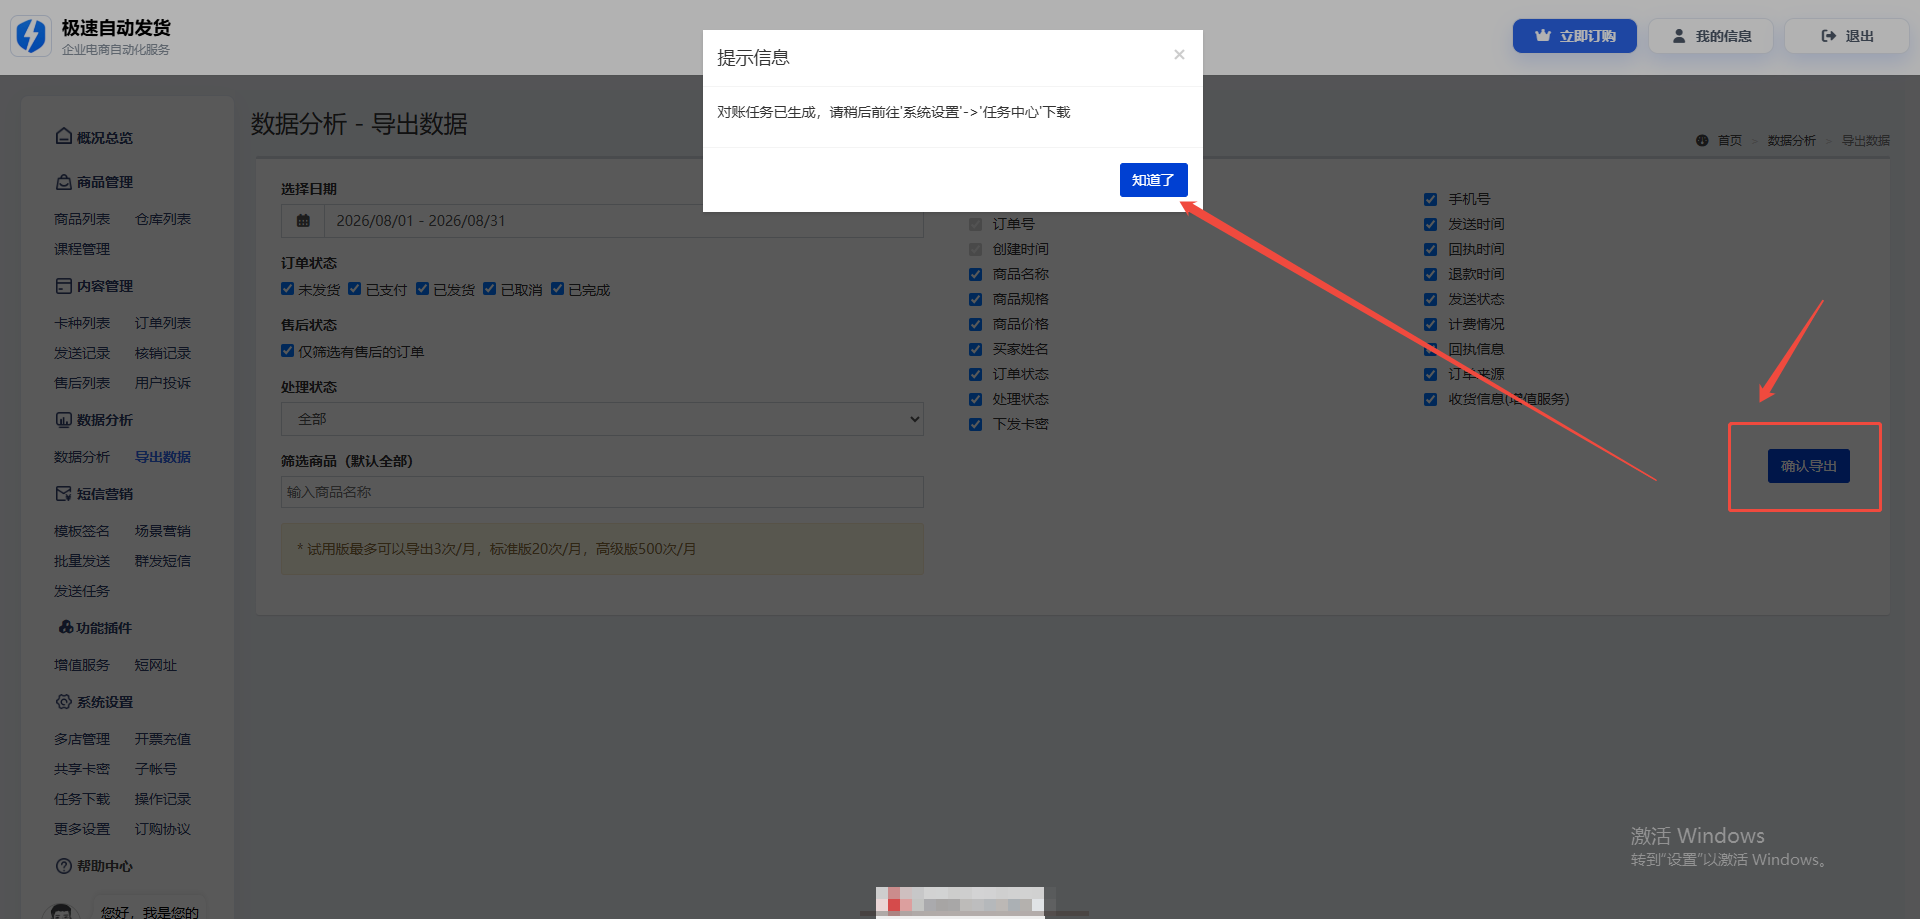The image size is (1920, 919).
Task: Click the 短信营销 envelope icon
Action: 64,494
